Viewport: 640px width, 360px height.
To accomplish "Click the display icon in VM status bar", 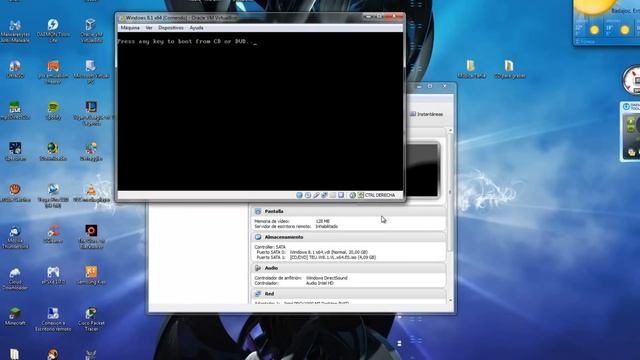I will coord(341,195).
